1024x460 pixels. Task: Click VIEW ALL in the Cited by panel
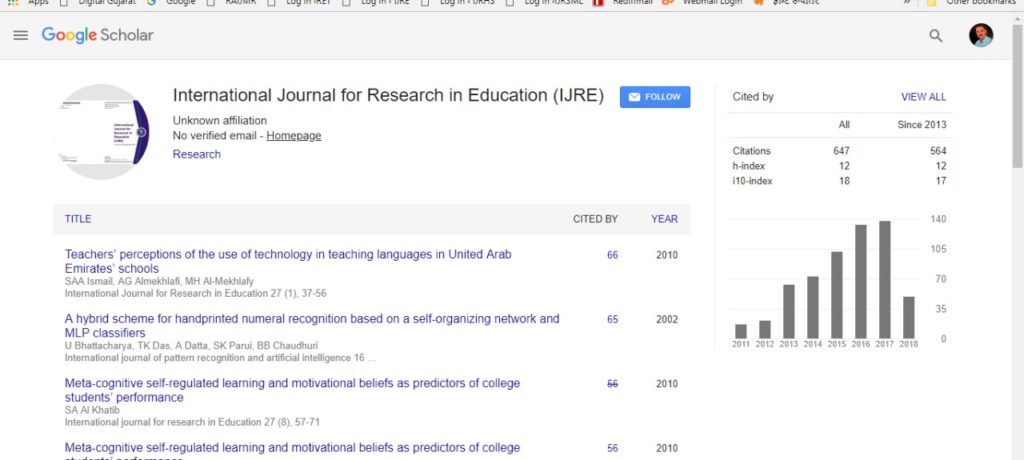pyautogui.click(x=923, y=97)
